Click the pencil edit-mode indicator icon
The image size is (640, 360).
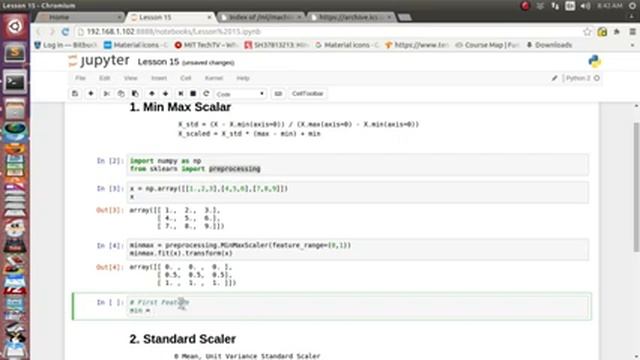tap(554, 78)
